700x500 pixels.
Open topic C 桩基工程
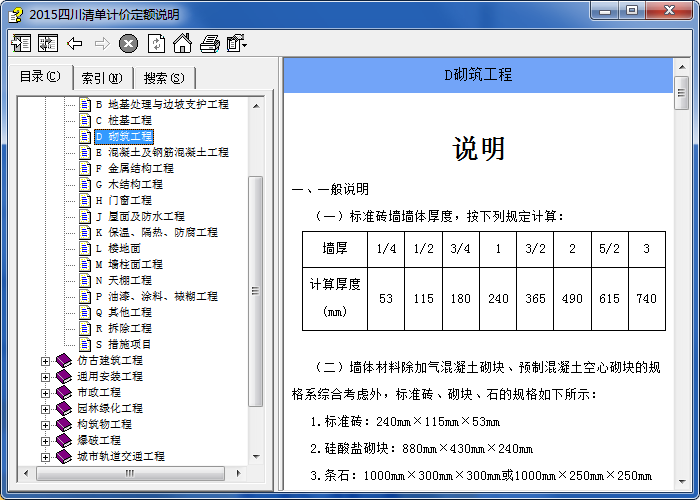124,121
